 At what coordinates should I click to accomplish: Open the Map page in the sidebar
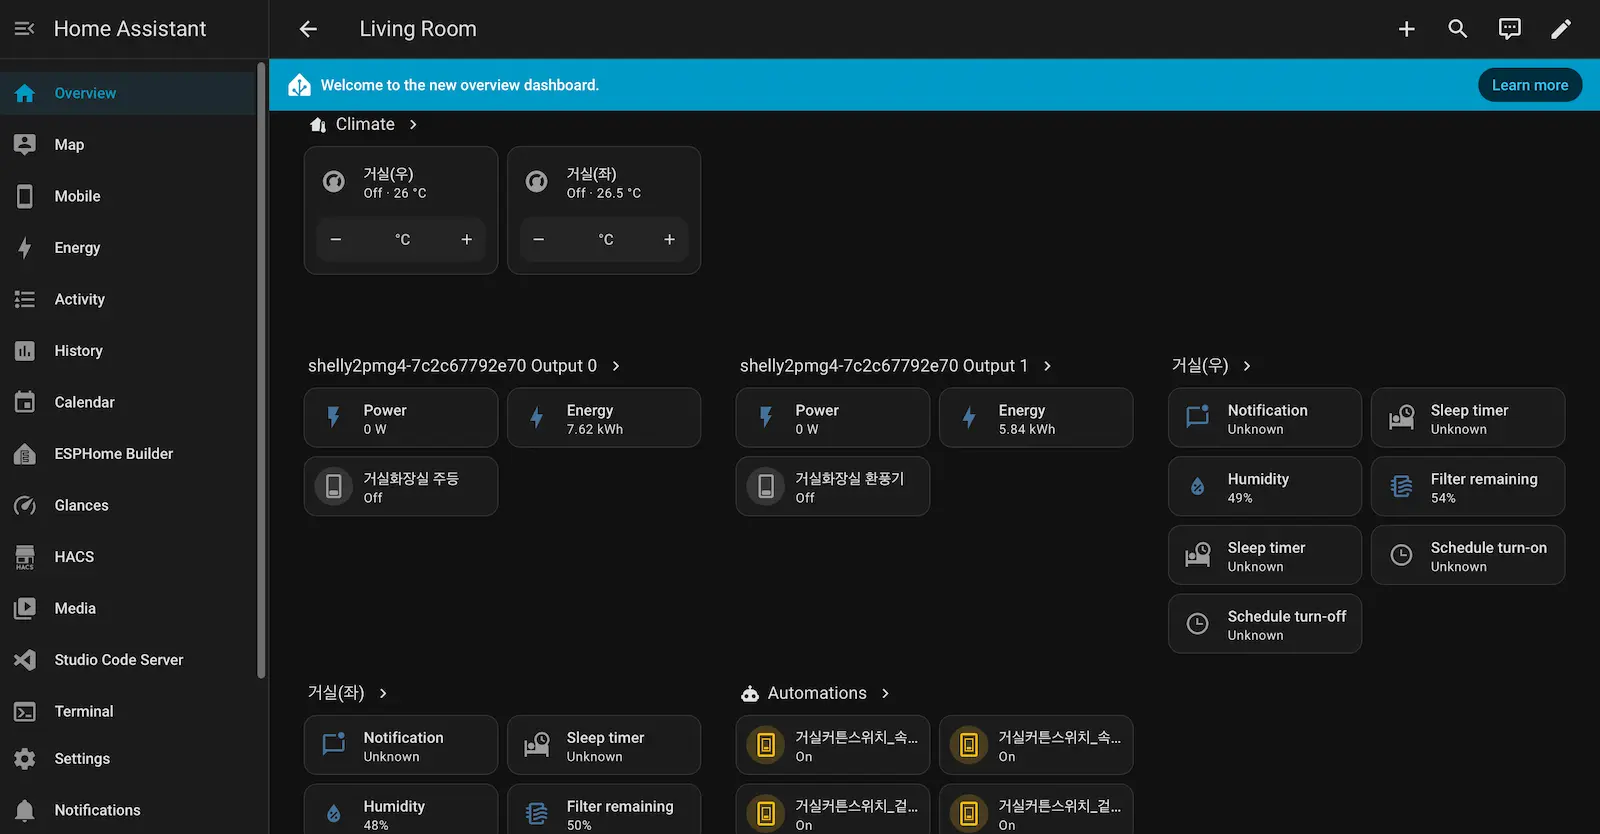[128, 145]
